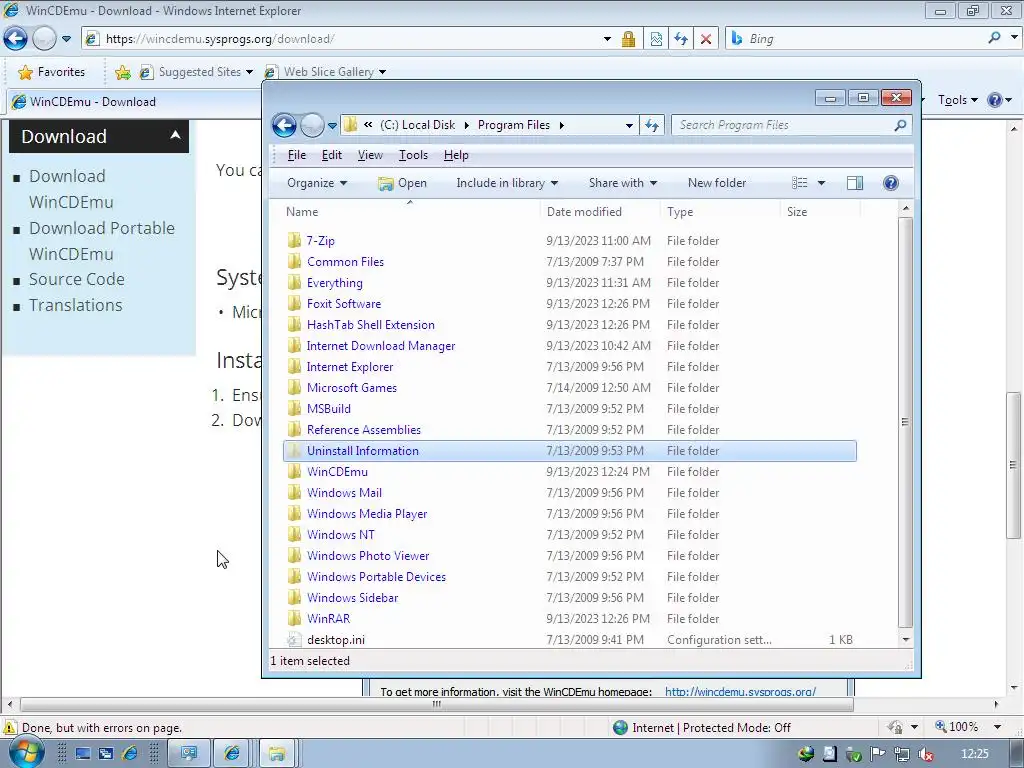The height and width of the screenshot is (768, 1024).
Task: Open the View menu in Explorer
Action: click(x=370, y=155)
